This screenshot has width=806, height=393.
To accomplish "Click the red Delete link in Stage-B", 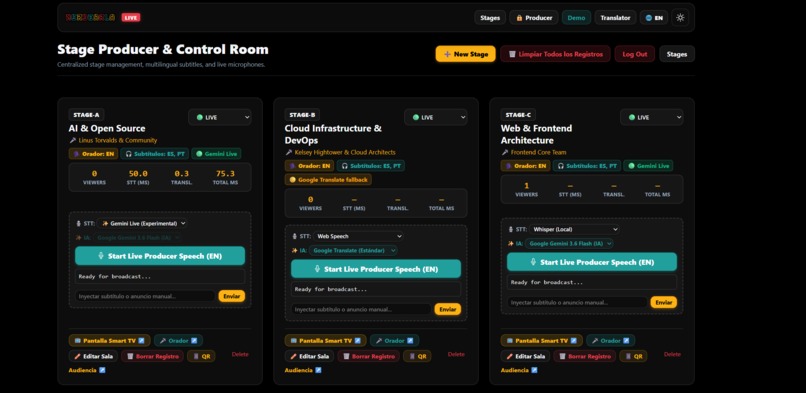I will 456,354.
